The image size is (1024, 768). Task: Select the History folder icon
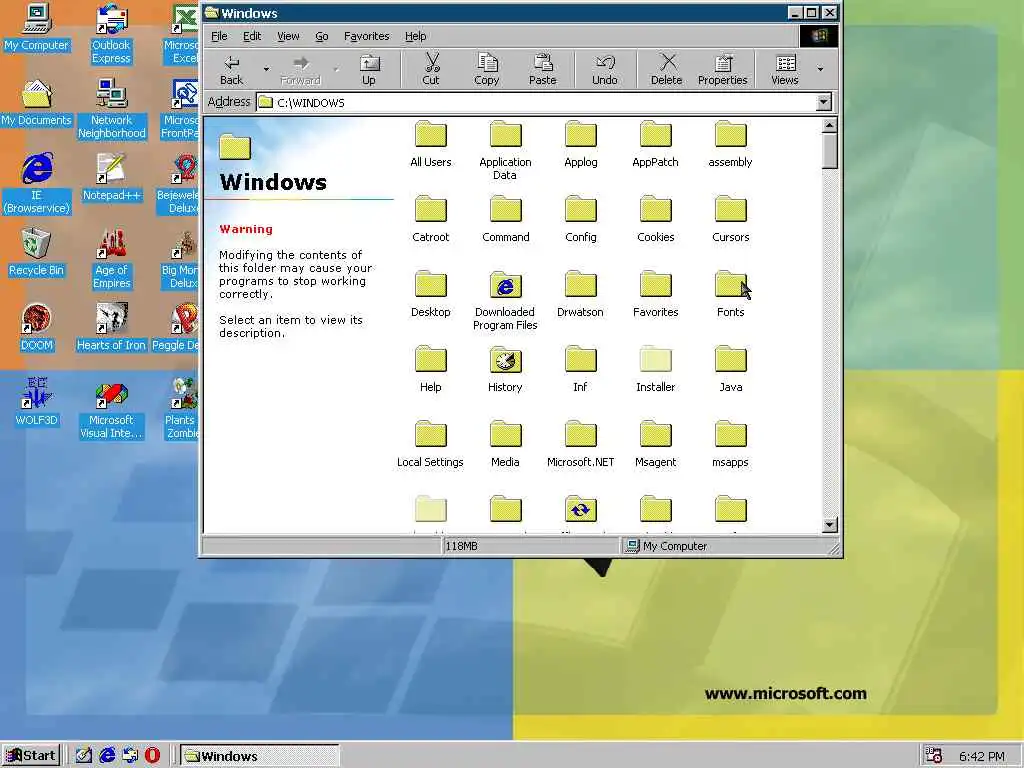(505, 360)
